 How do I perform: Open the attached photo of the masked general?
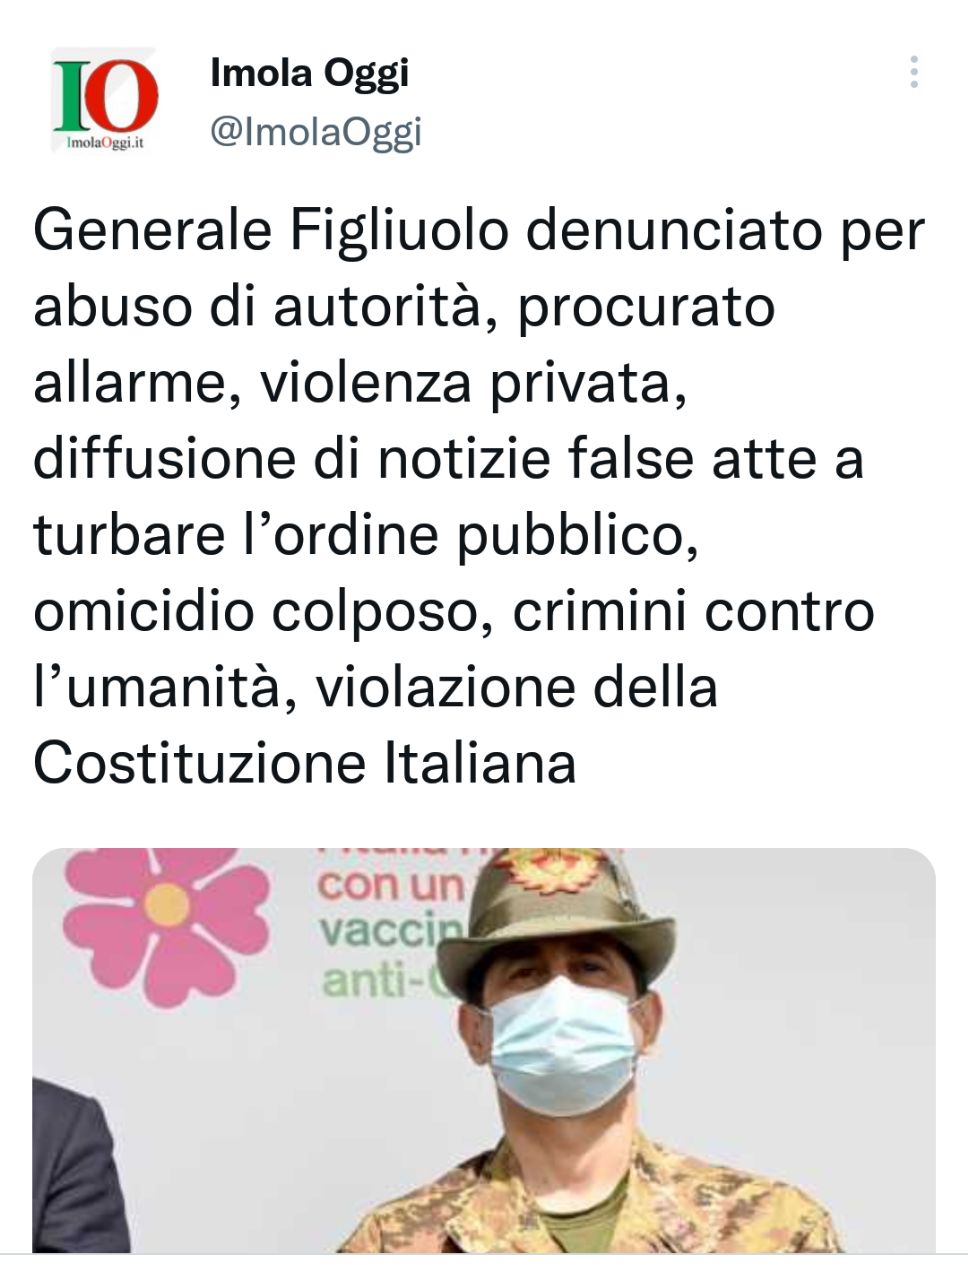[484, 1050]
